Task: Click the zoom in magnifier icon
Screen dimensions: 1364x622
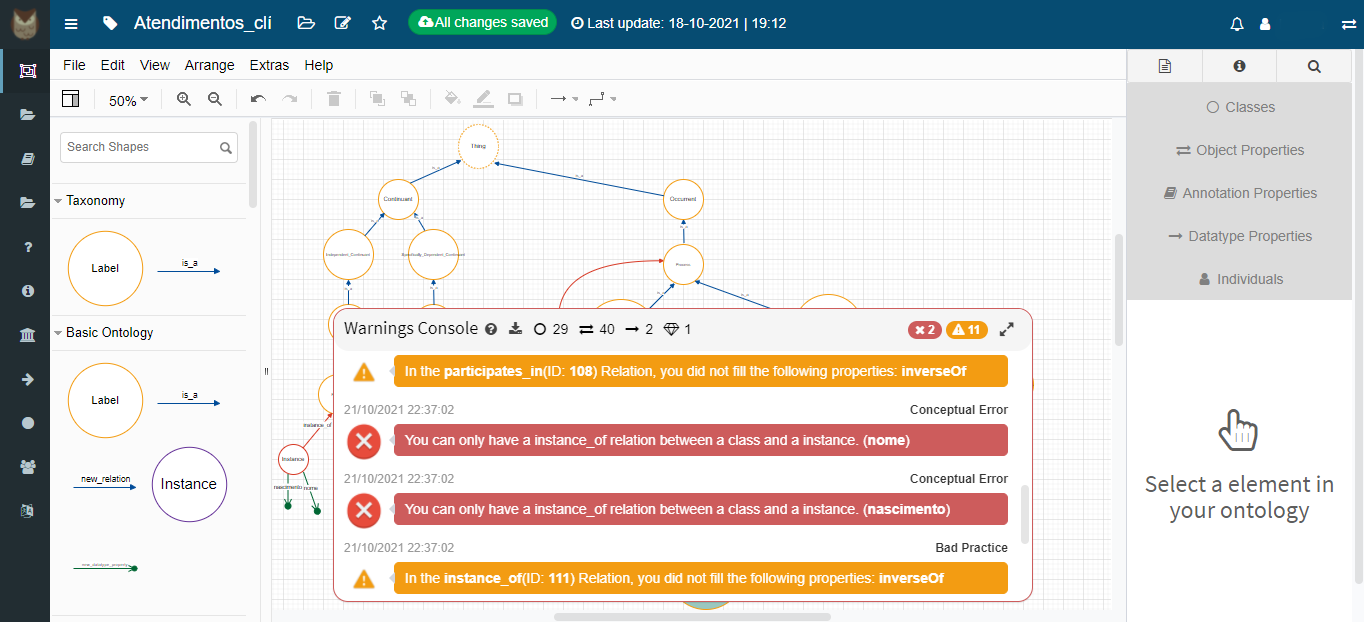Action: pos(183,99)
